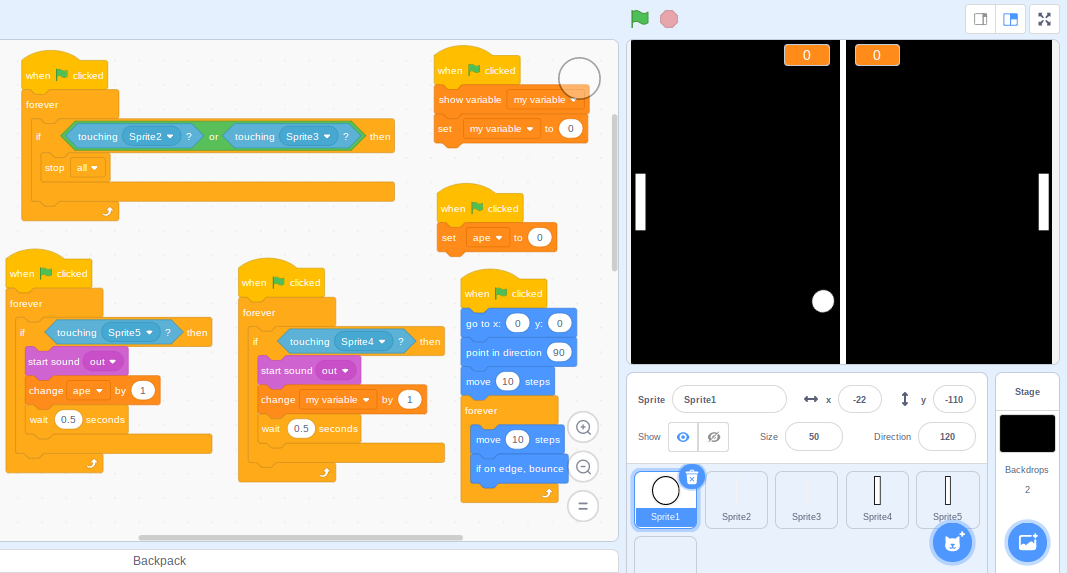Open the Choose a Backdrop button
This screenshot has width=1067, height=573.
click(x=1027, y=542)
